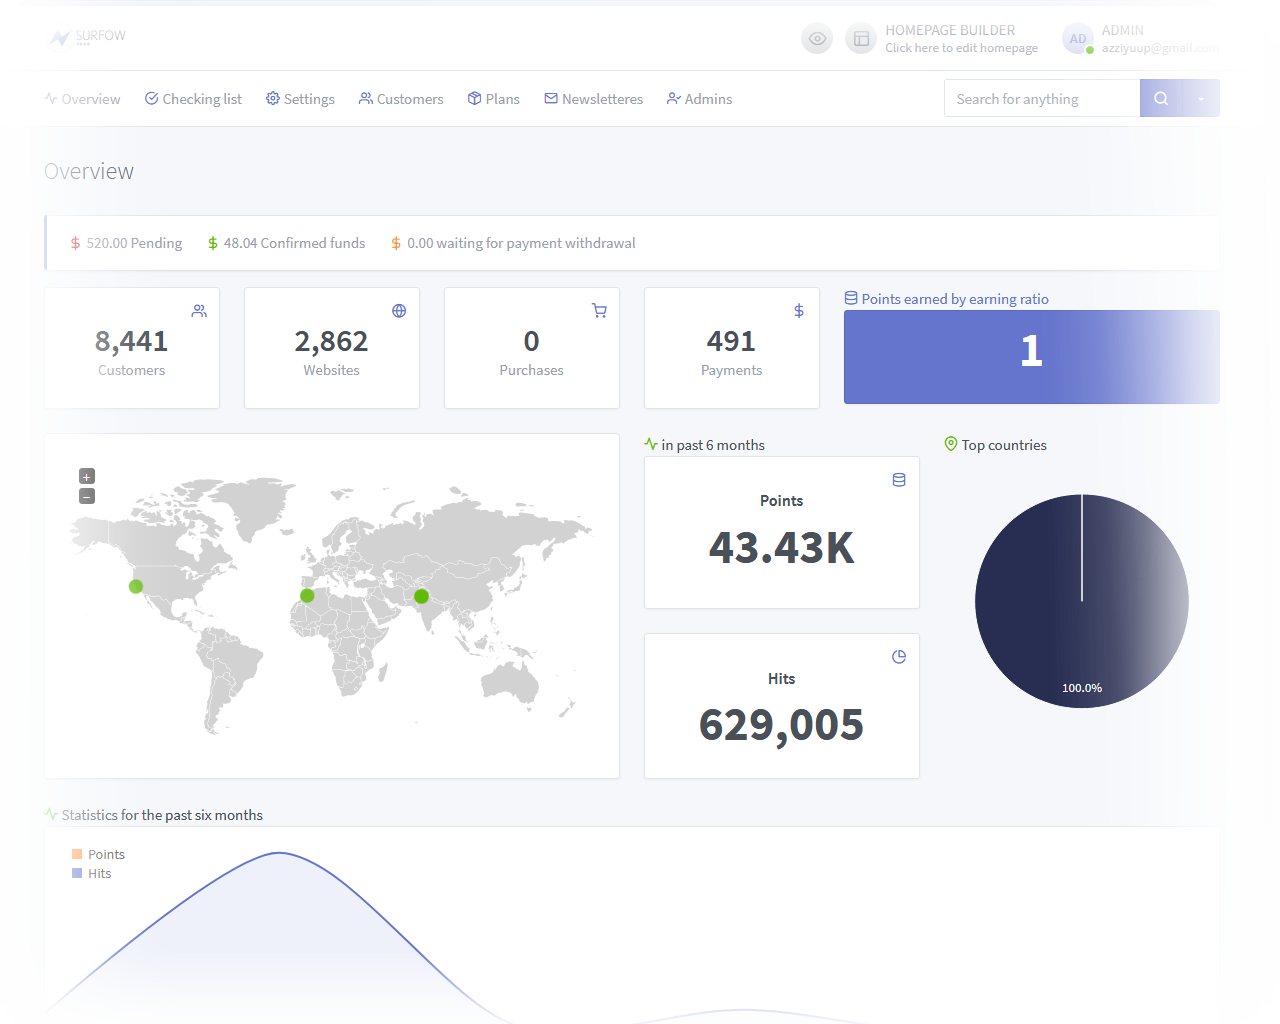
Task: Click the pulse icon beside in past 6 months
Action: coord(651,444)
